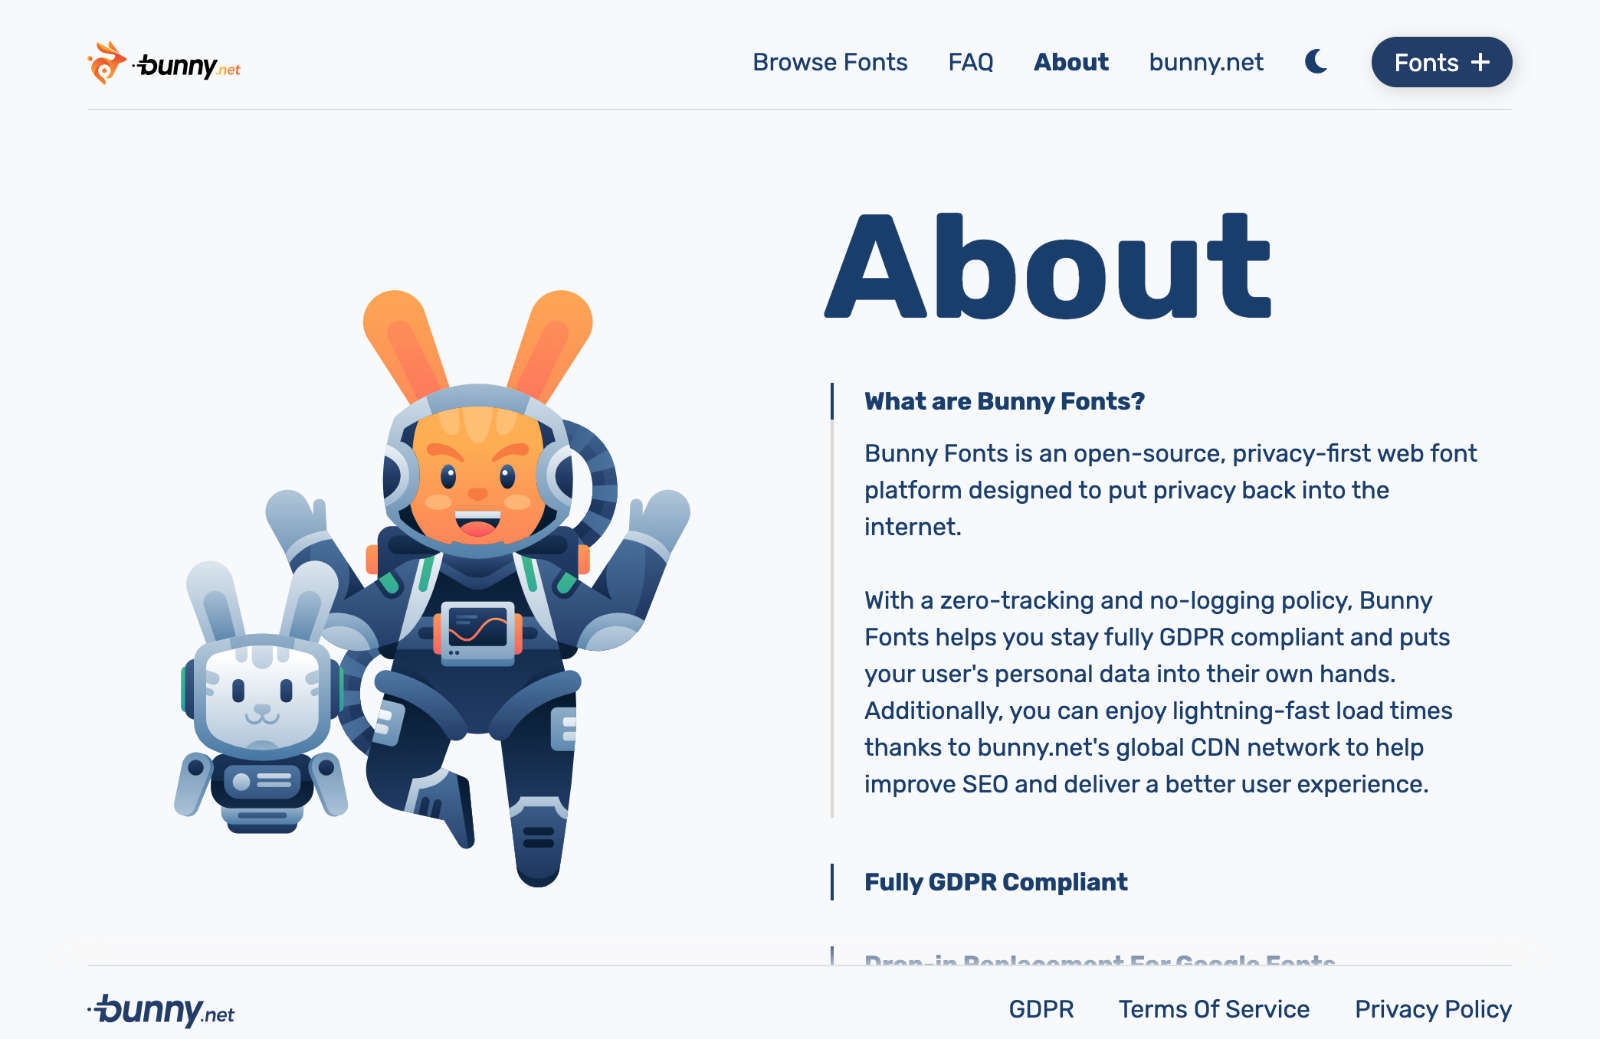This screenshot has width=1600, height=1039.
Task: Open GDPR footer link
Action: click(1041, 1009)
